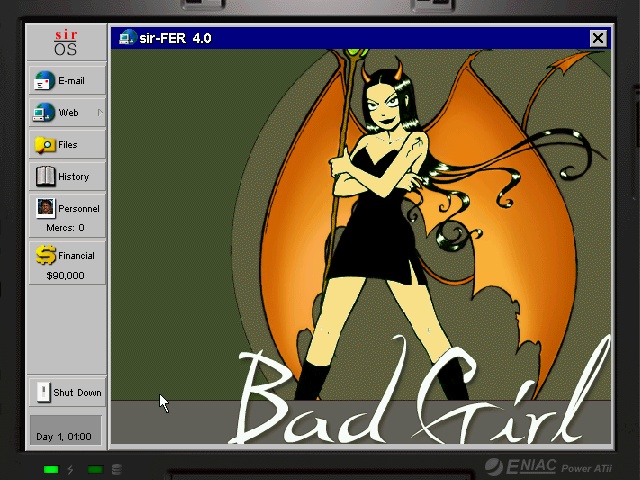
Task: Click the sirOS logo
Action: point(65,43)
